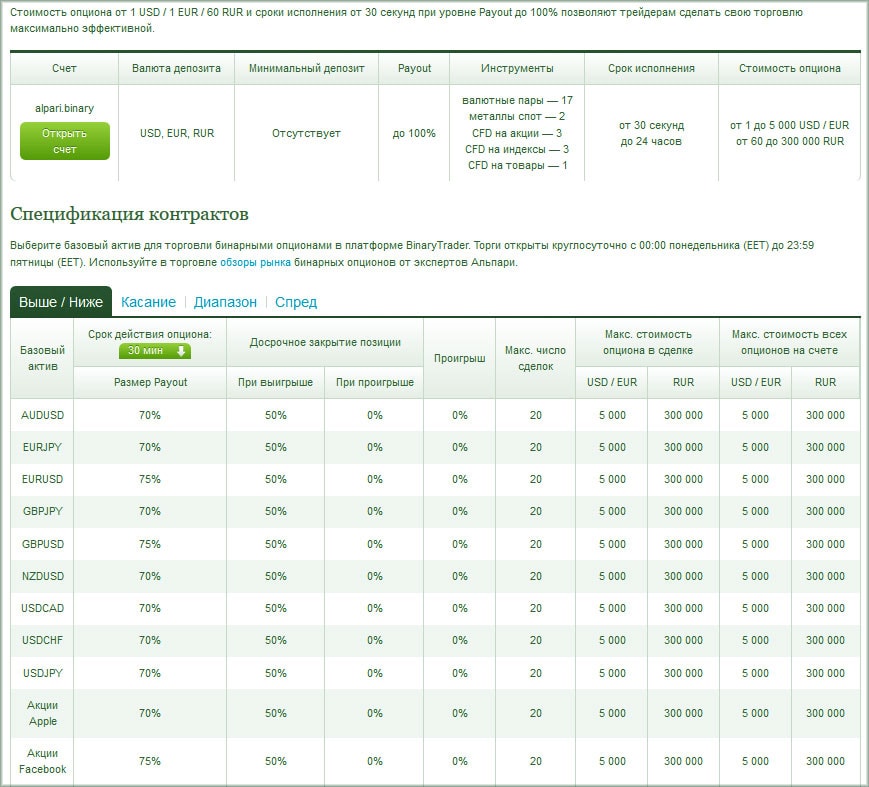Switch to the Касание tab
The image size is (869, 787).
[x=148, y=302]
